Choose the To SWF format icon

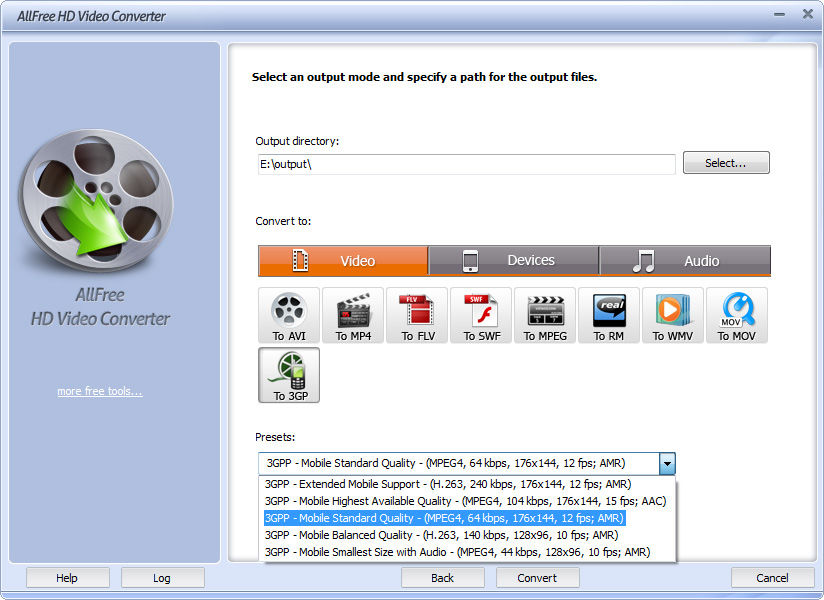[481, 315]
